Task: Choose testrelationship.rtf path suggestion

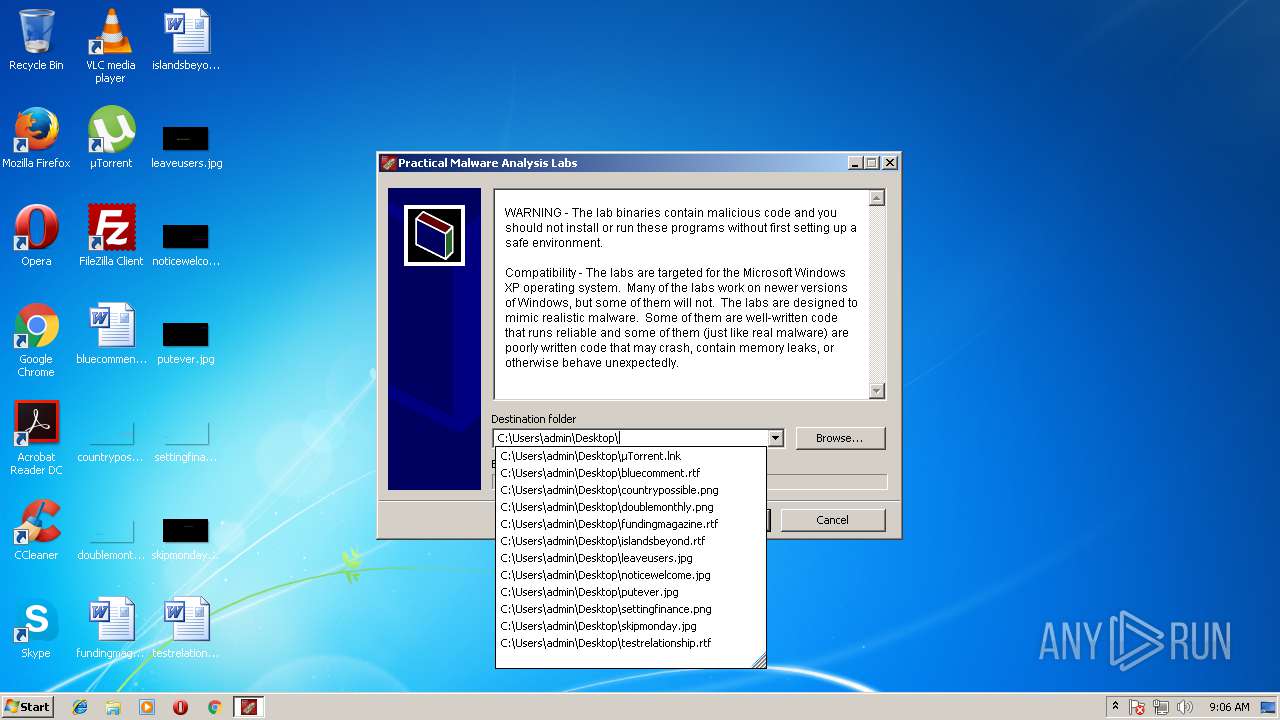Action: pyautogui.click(x=630, y=643)
